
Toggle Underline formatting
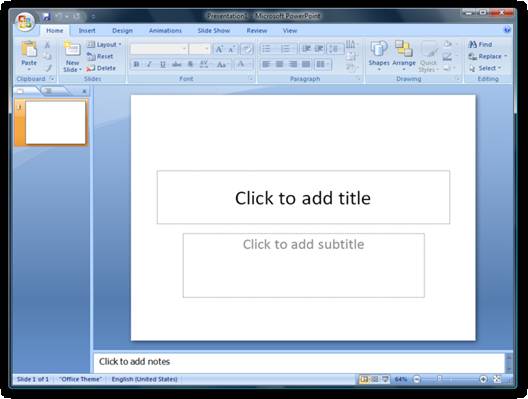[163, 64]
